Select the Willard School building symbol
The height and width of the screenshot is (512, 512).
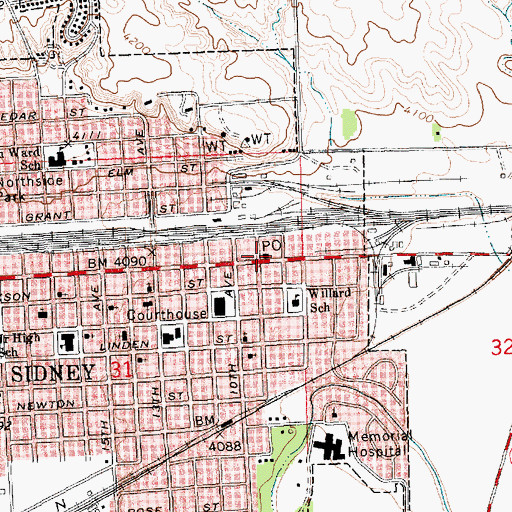click(295, 300)
